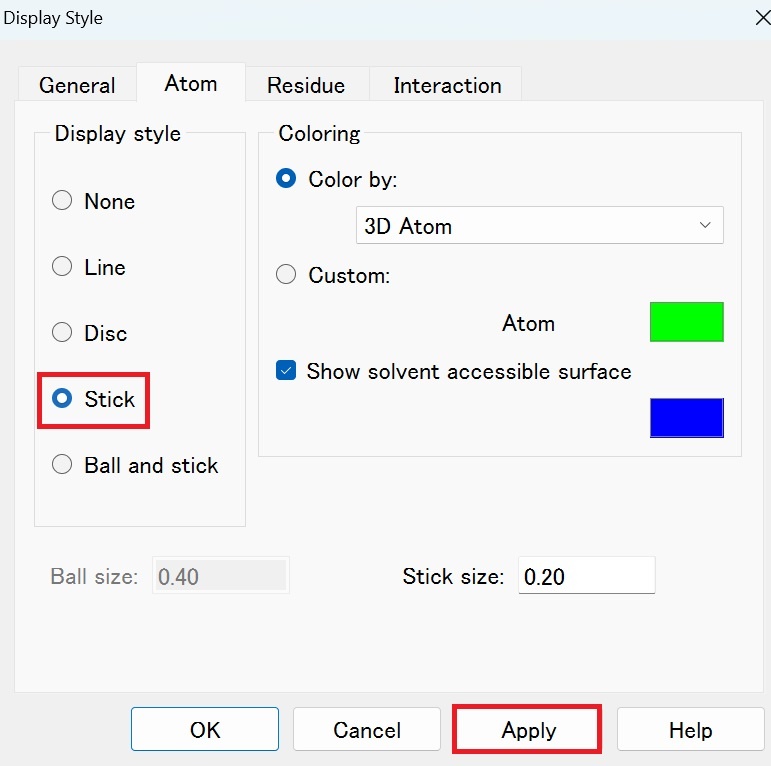The image size is (771, 766).
Task: Click the green Atom color swatch
Action: tap(686, 322)
